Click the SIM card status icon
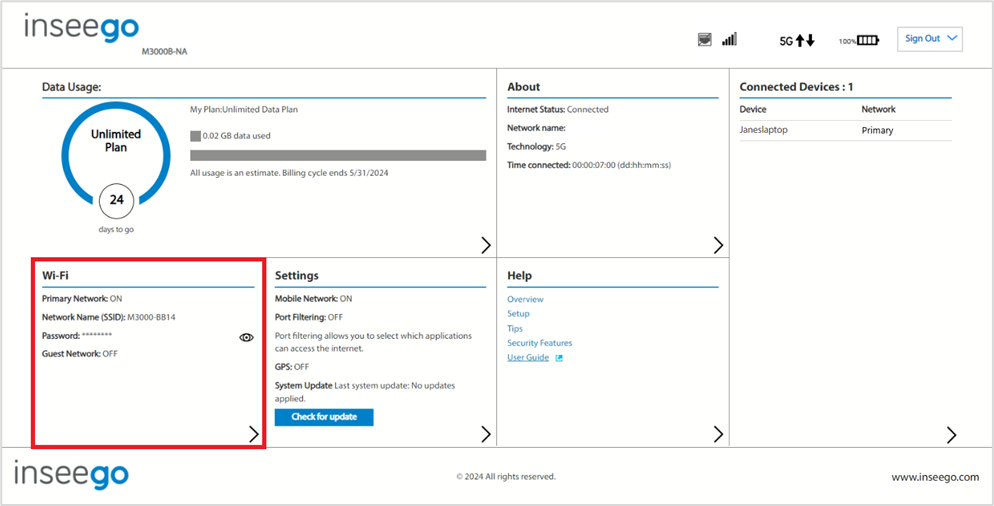This screenshot has width=994, height=506. 704,40
